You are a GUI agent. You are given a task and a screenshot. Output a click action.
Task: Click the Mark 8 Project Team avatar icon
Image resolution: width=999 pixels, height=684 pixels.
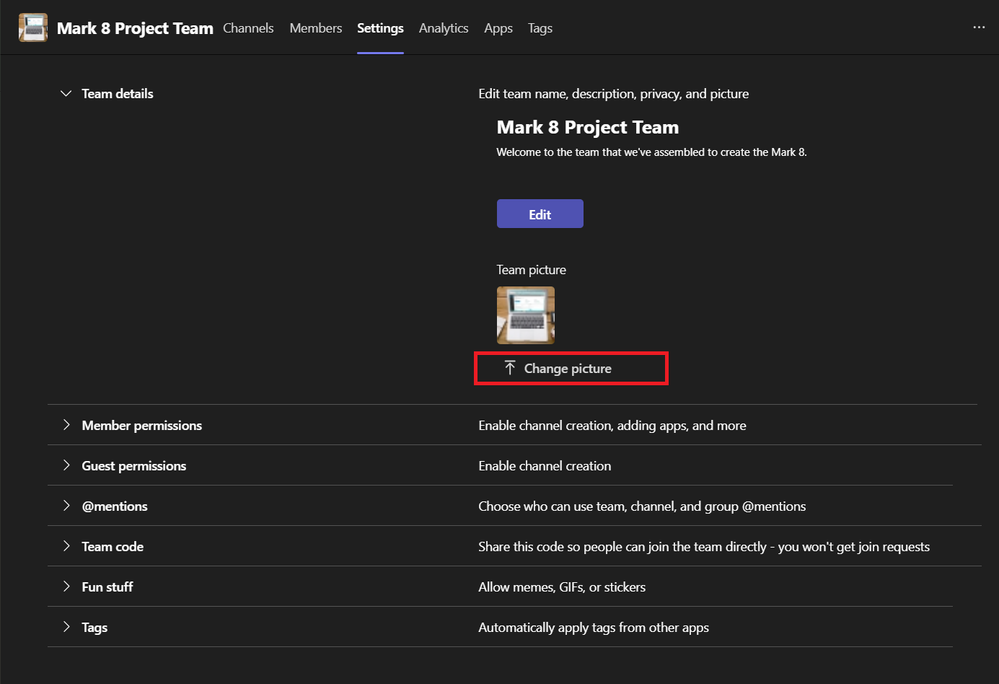(33, 28)
